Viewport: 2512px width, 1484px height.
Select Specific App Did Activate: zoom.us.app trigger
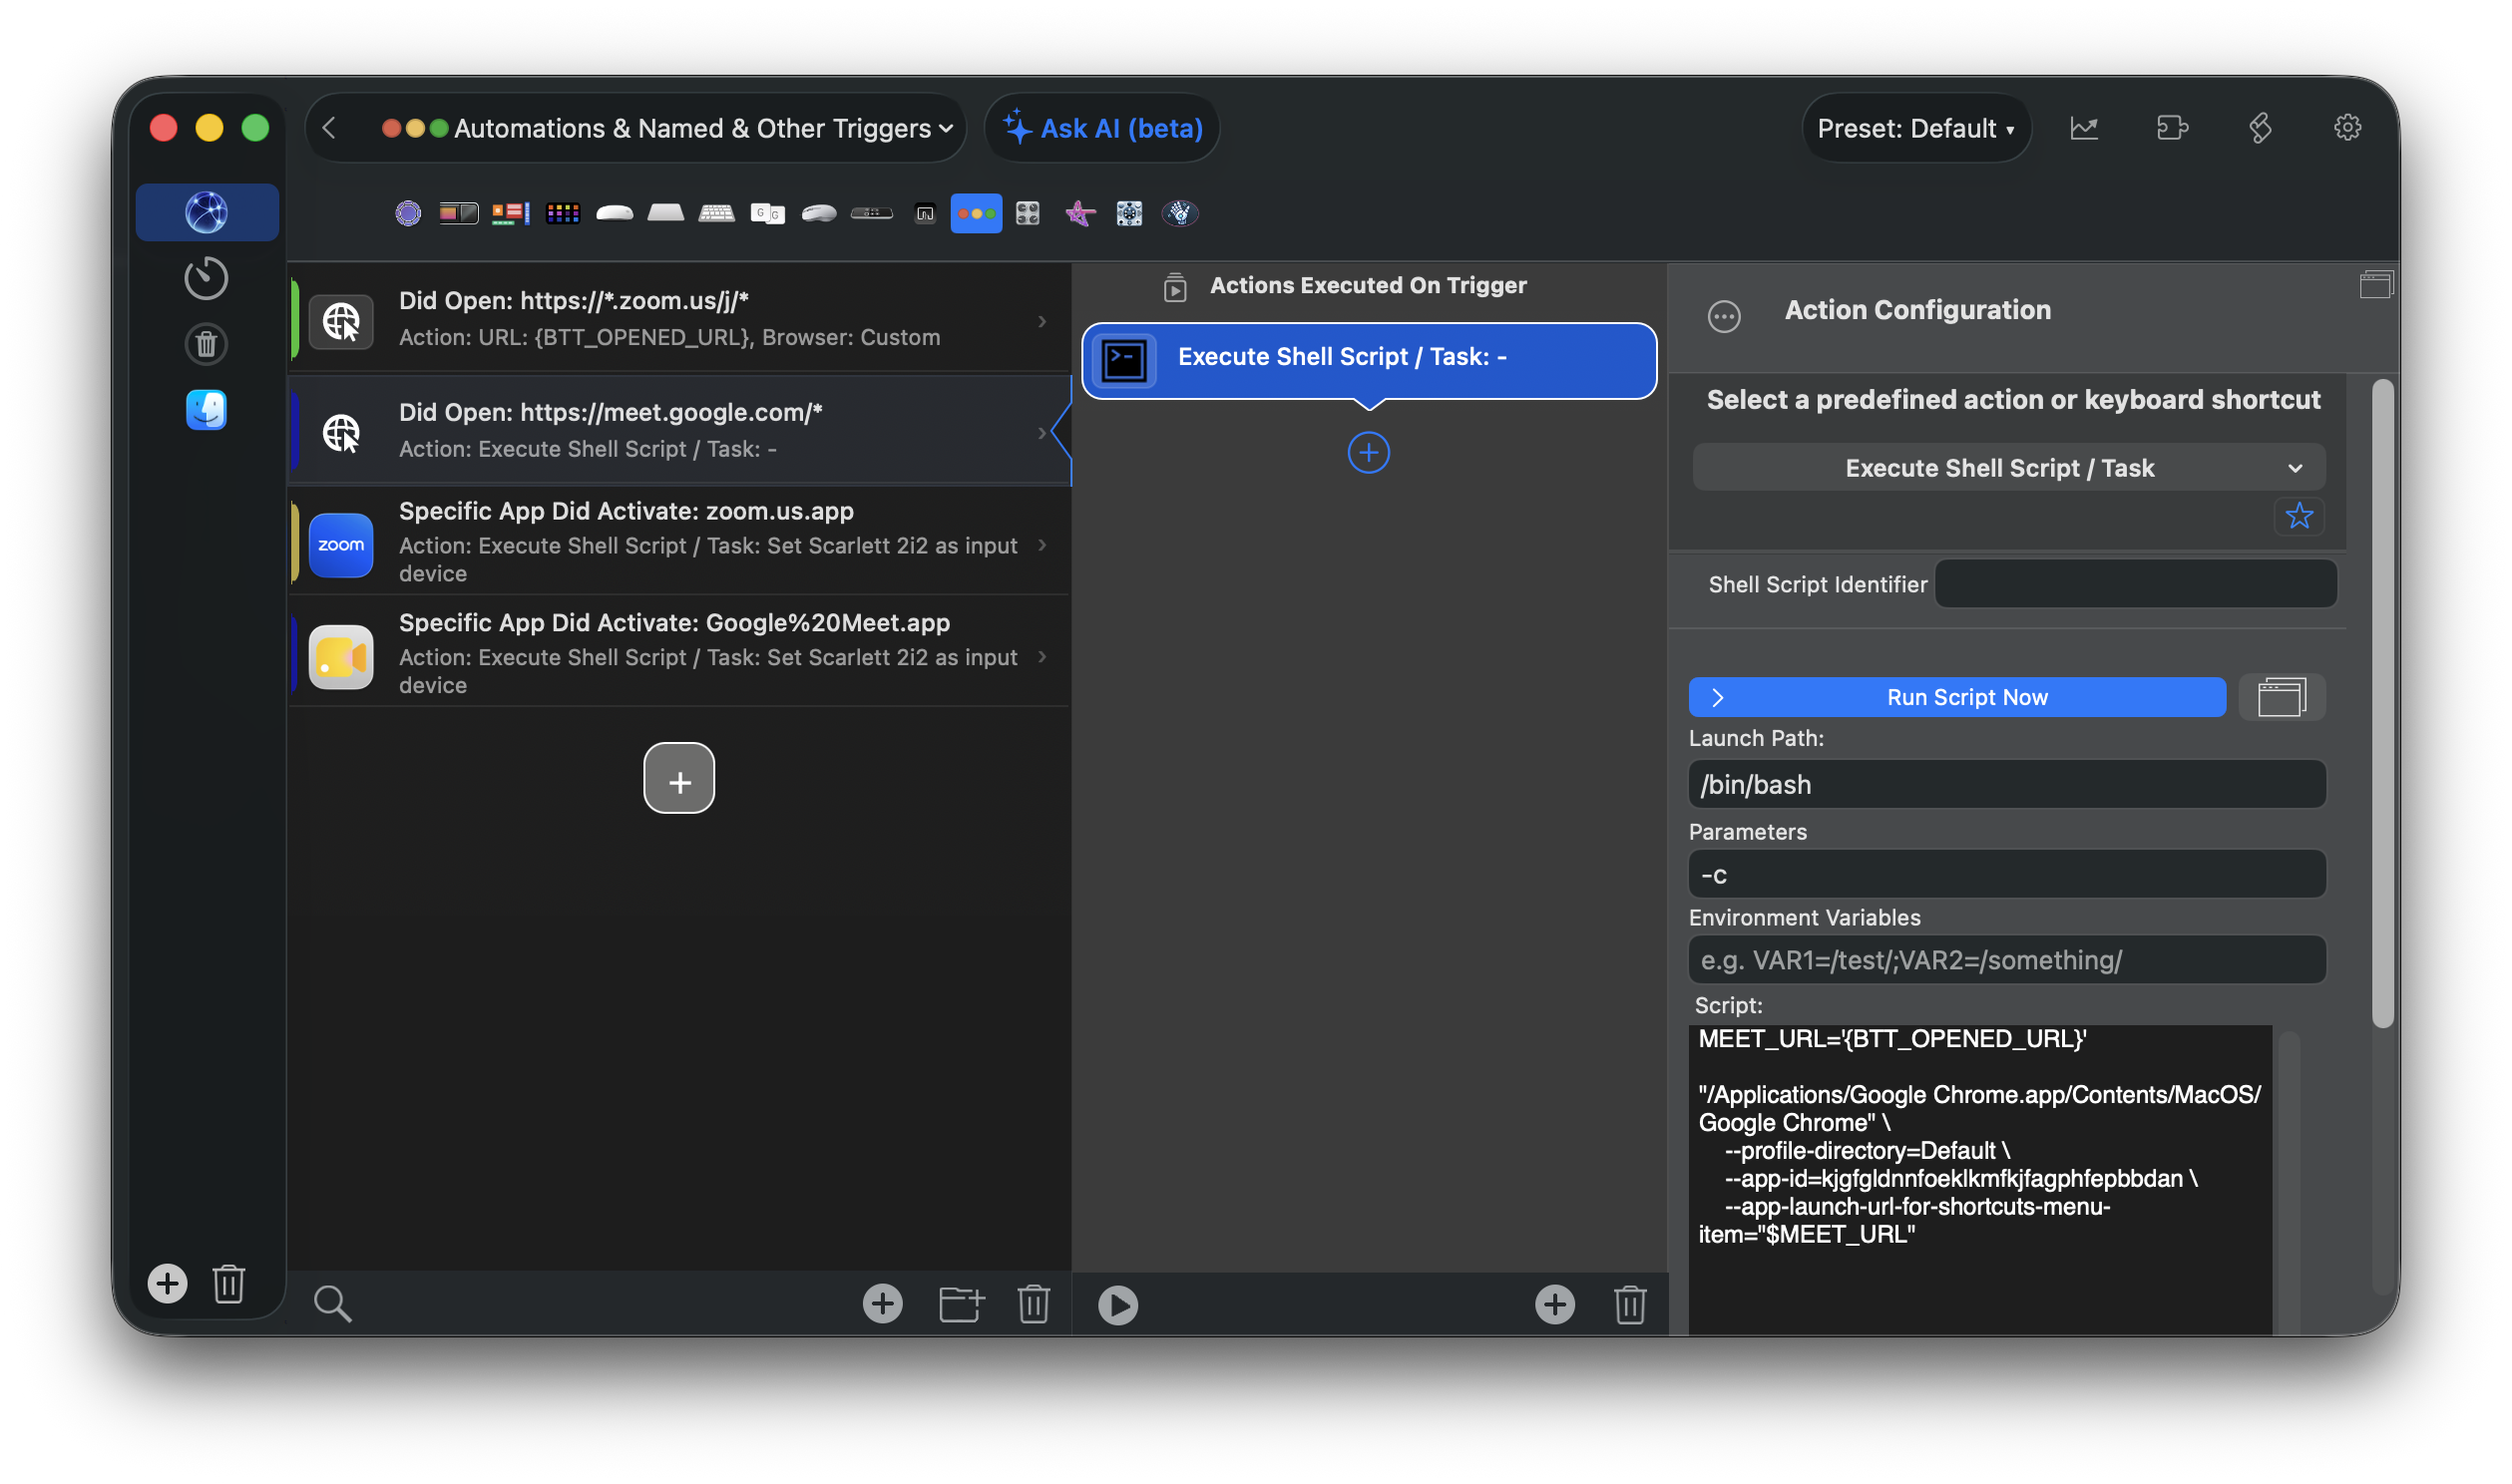[679, 541]
